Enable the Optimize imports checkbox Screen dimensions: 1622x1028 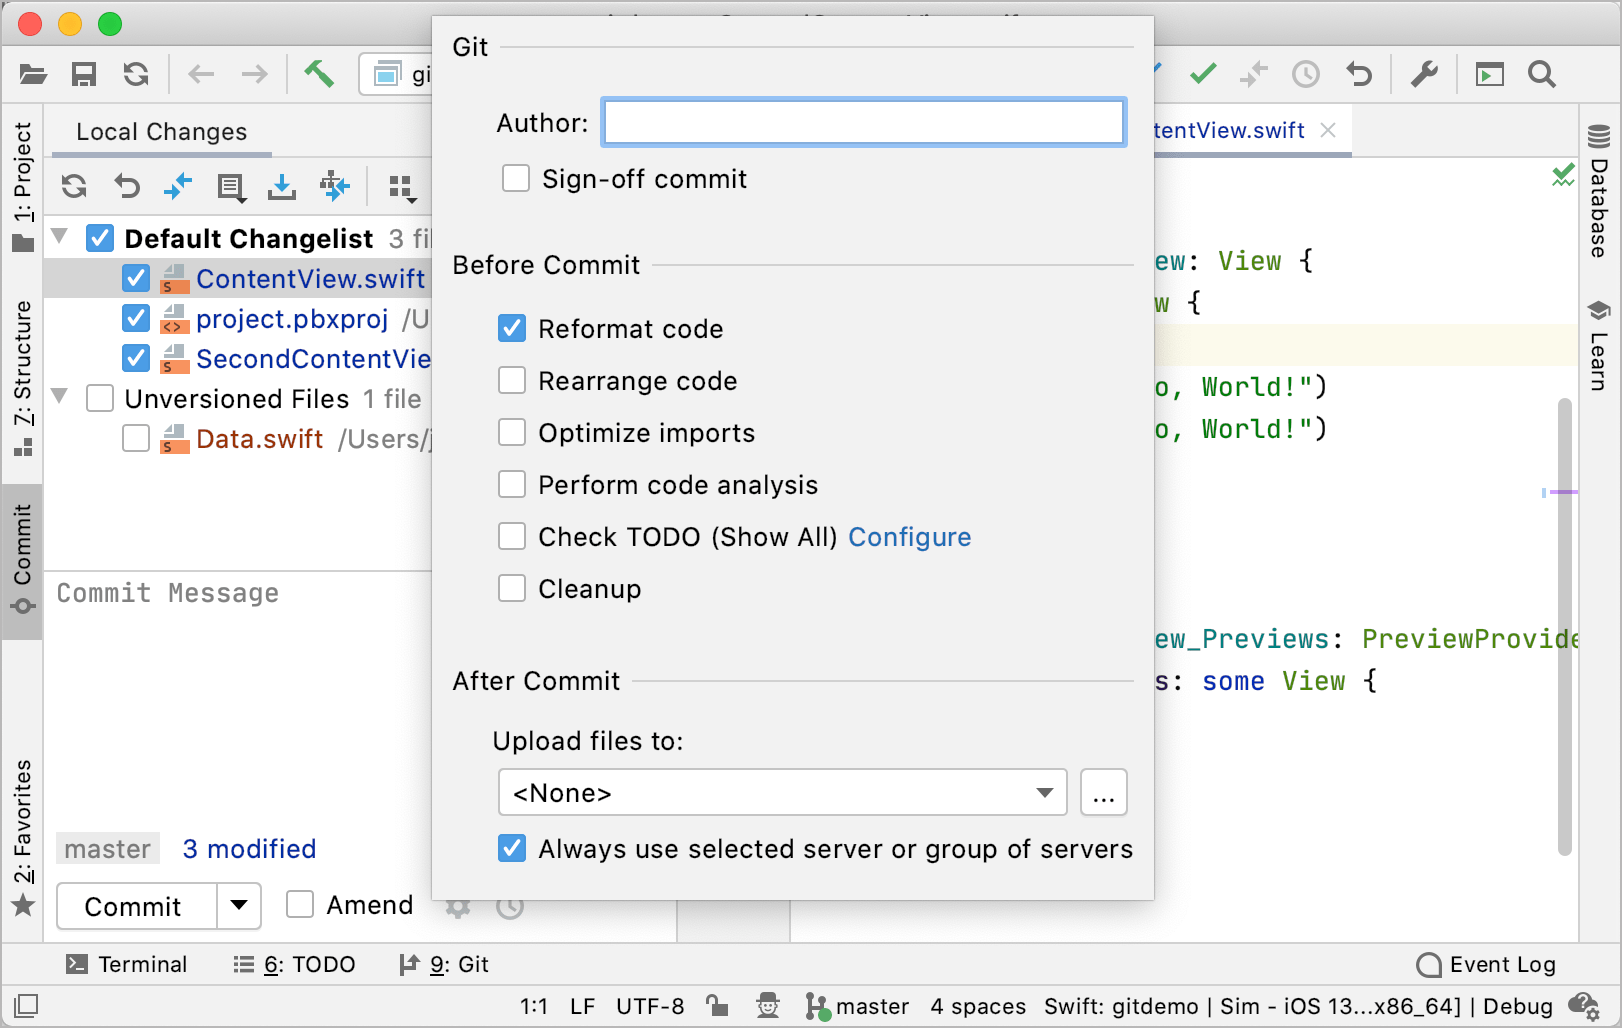pyautogui.click(x=512, y=433)
